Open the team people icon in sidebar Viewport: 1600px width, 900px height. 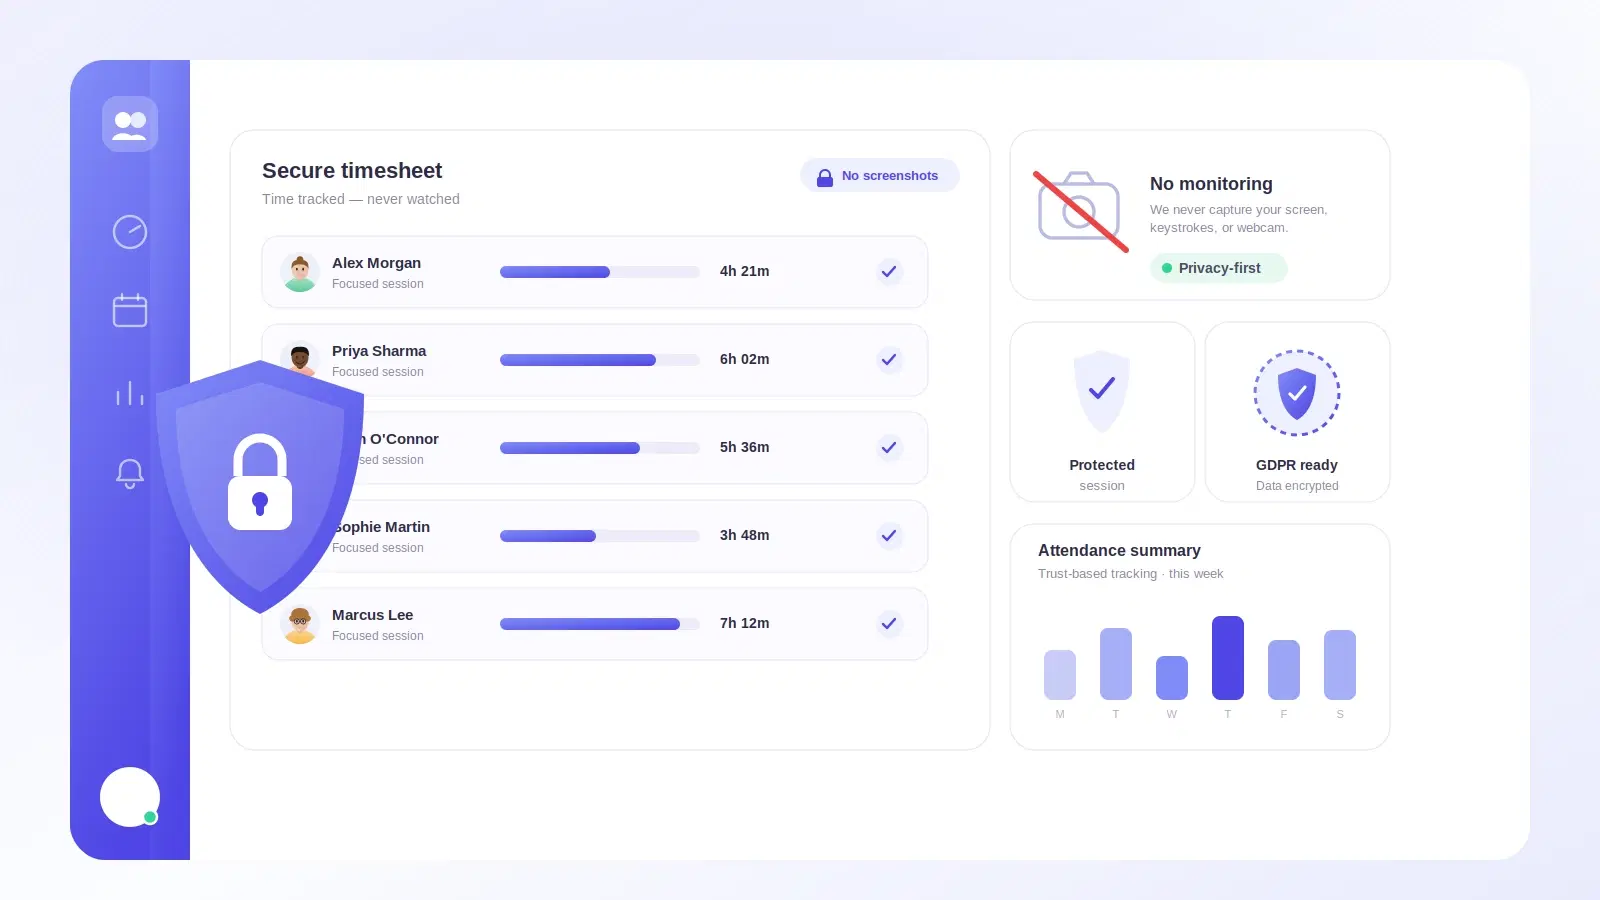pos(130,124)
